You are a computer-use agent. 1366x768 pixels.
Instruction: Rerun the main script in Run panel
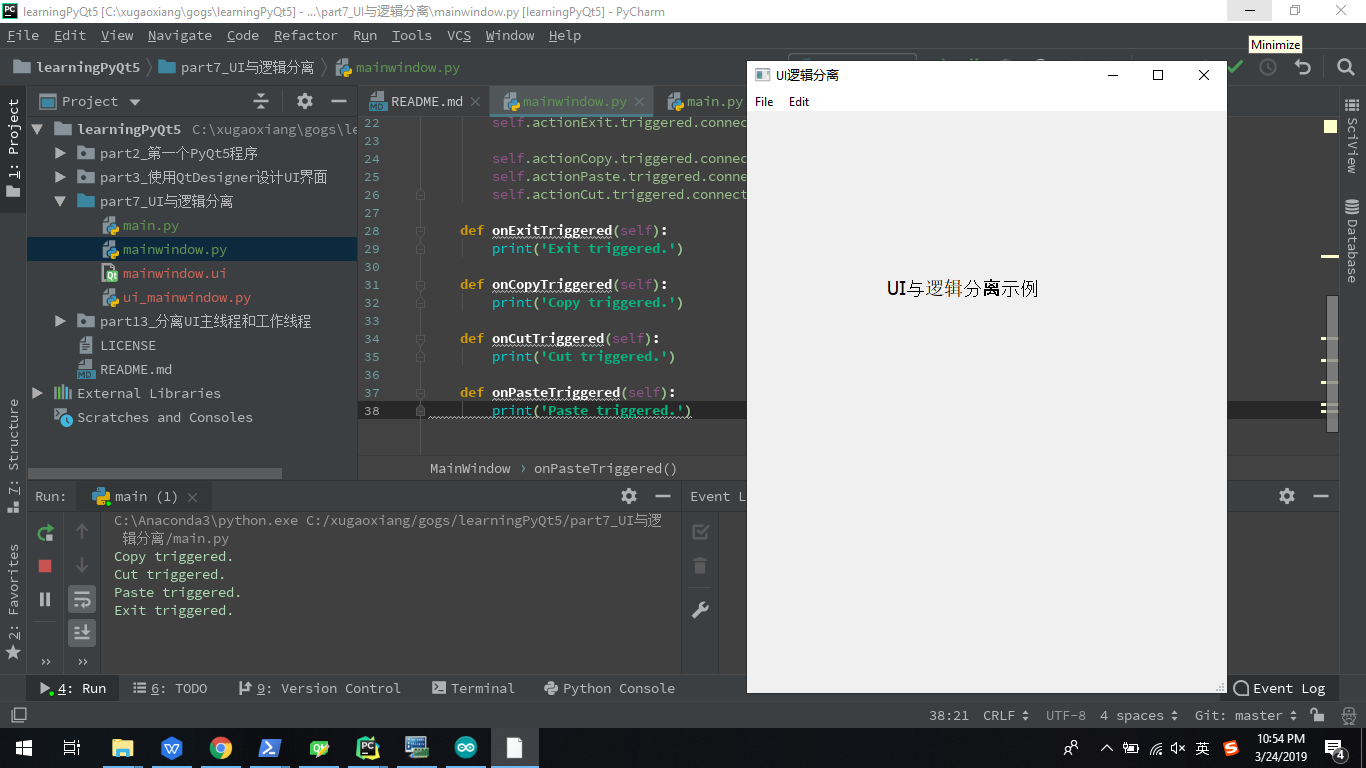coord(45,533)
